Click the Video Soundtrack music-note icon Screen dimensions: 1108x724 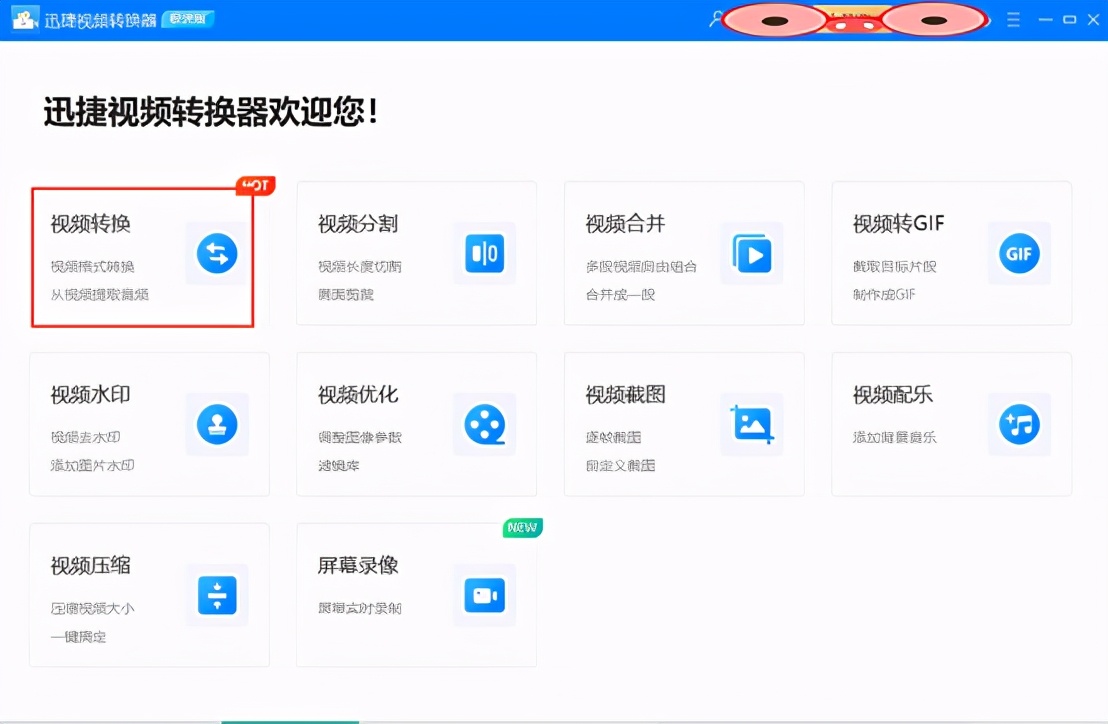pyautogui.click(x=1019, y=424)
